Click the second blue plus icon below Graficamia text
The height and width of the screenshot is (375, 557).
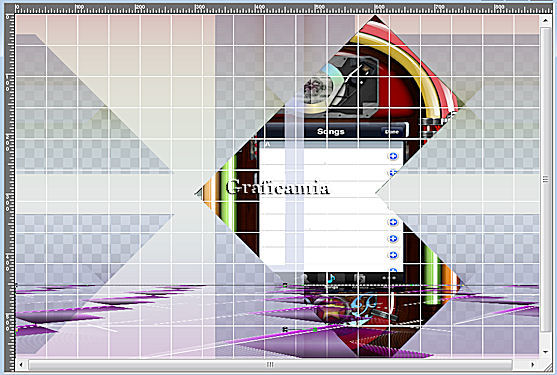tap(393, 238)
